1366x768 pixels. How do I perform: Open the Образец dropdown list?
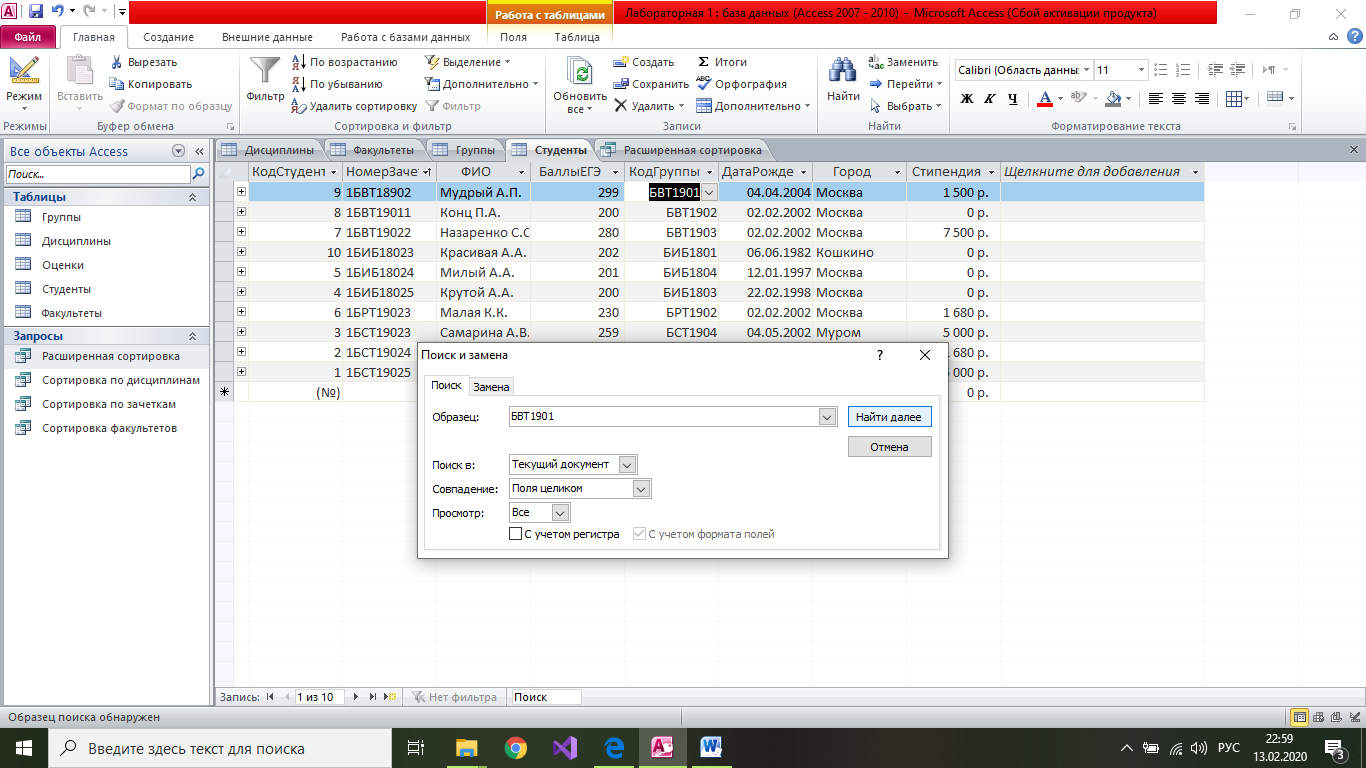tap(827, 416)
